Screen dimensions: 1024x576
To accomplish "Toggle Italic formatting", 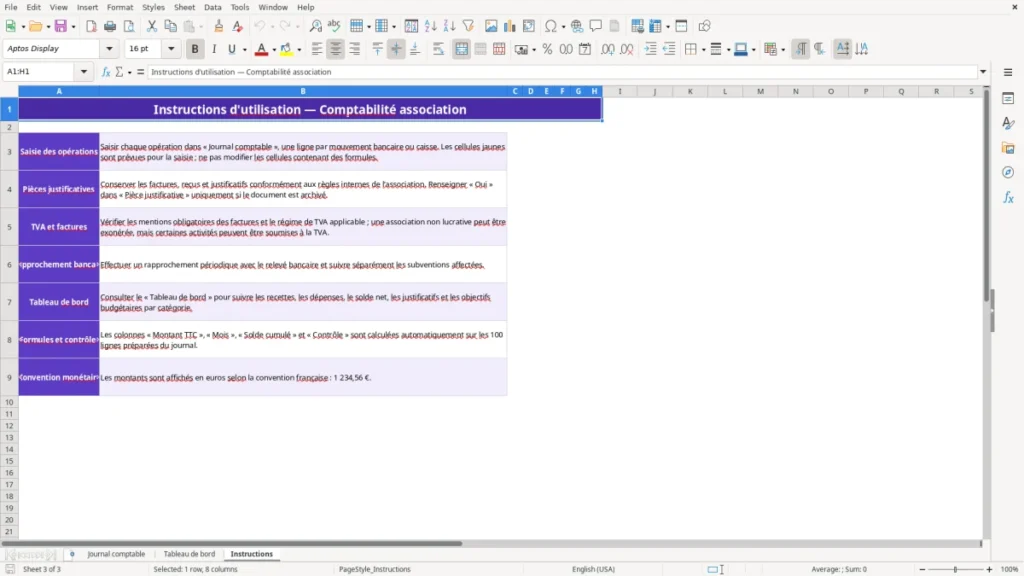I will (214, 49).
